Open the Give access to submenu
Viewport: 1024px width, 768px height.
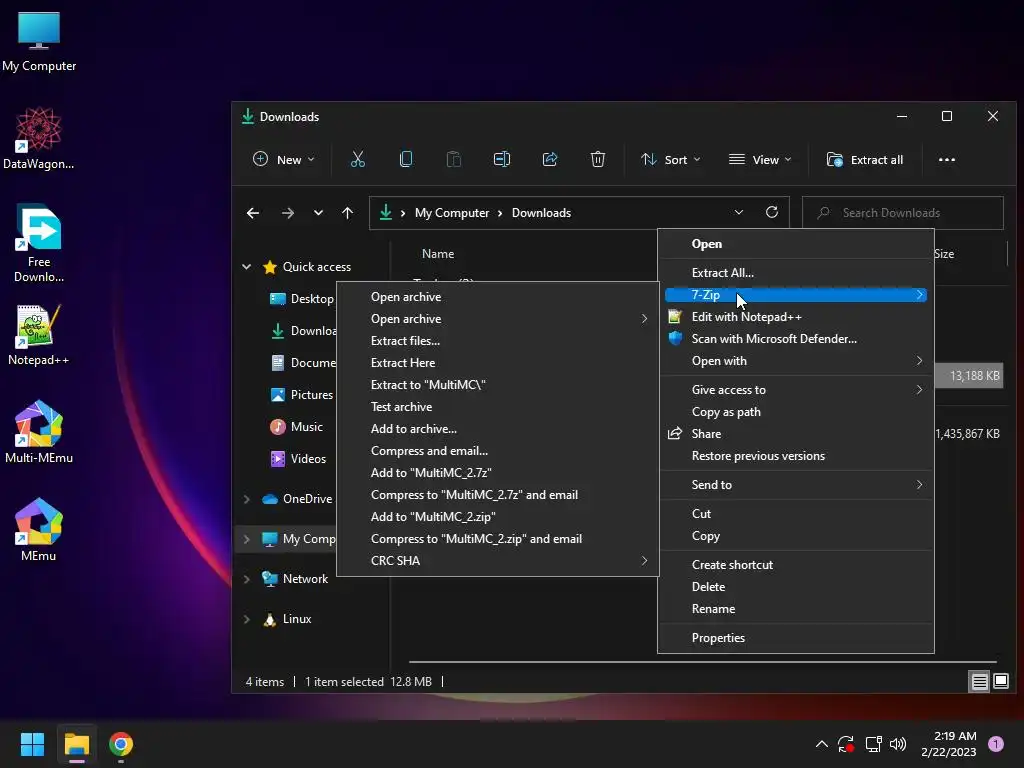[x=795, y=390]
